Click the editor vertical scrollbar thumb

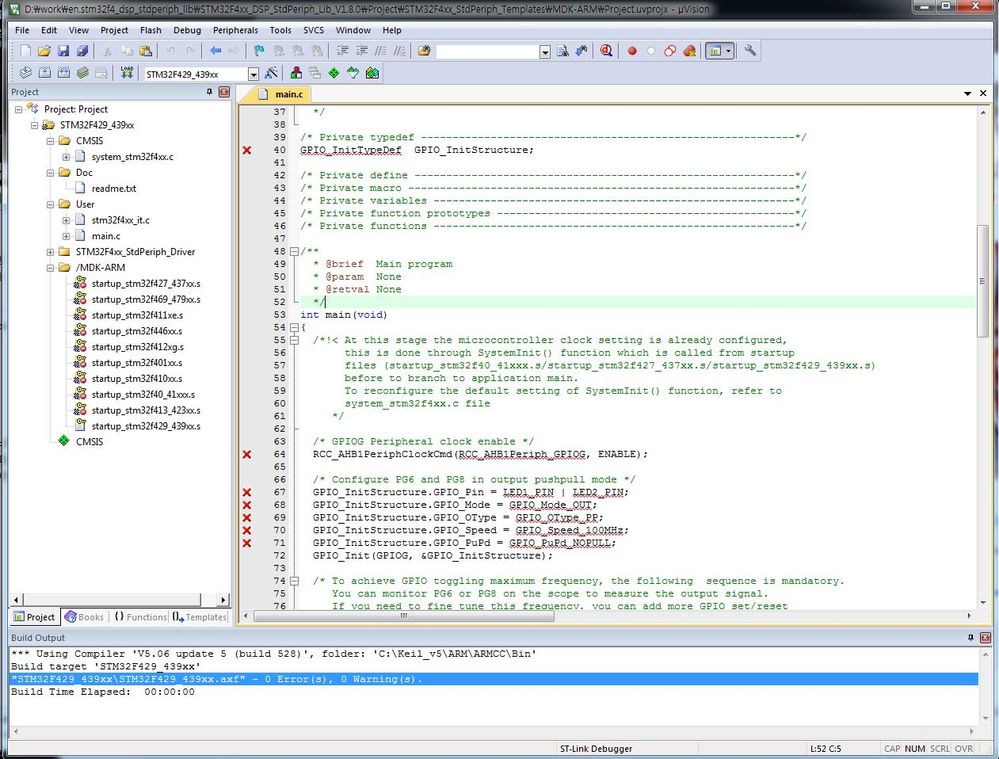click(x=982, y=281)
